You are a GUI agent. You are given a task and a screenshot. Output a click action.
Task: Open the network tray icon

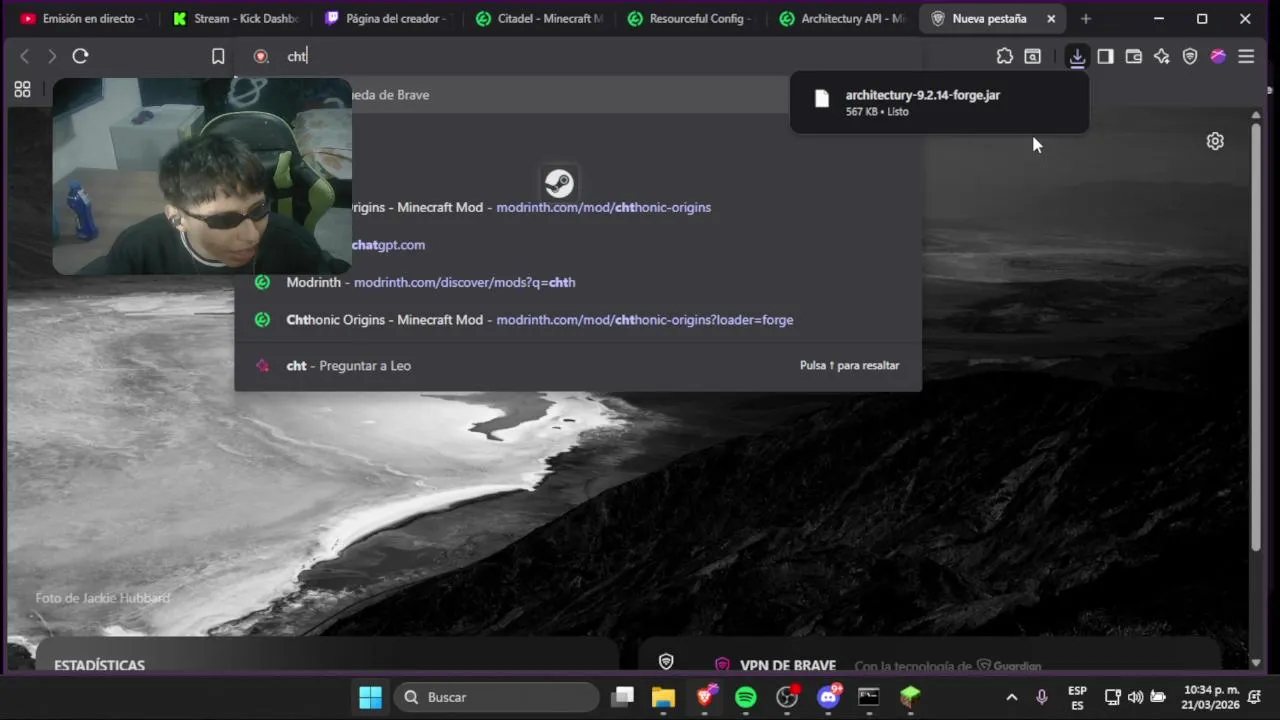pyautogui.click(x=1112, y=697)
